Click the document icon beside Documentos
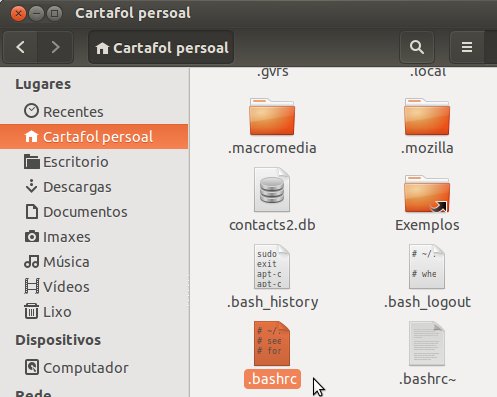Image resolution: width=497 pixels, height=397 pixels. (32, 211)
